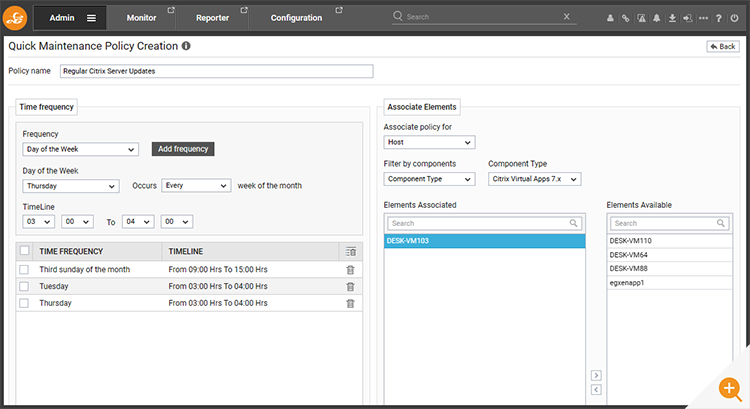
Task: Open Monitor in new window via its icon
Action: 171,10
